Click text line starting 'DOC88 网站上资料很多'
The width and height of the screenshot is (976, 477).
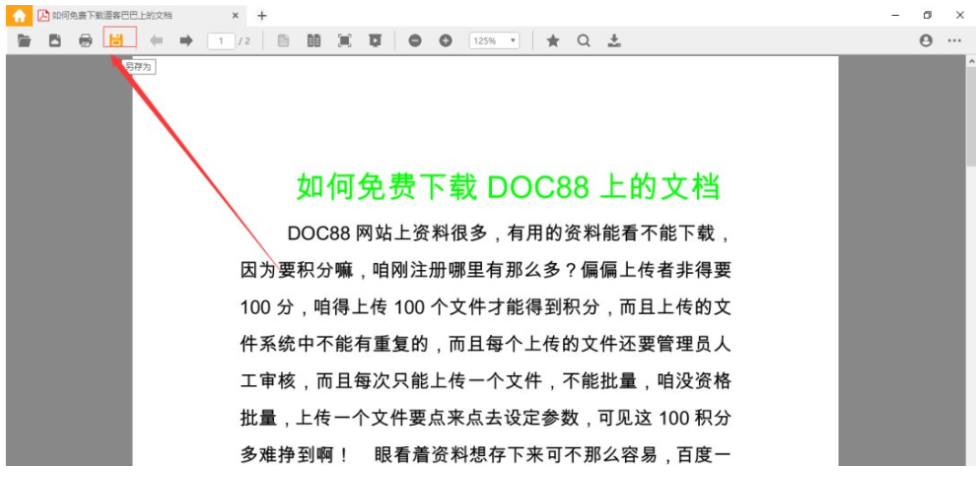tap(509, 234)
